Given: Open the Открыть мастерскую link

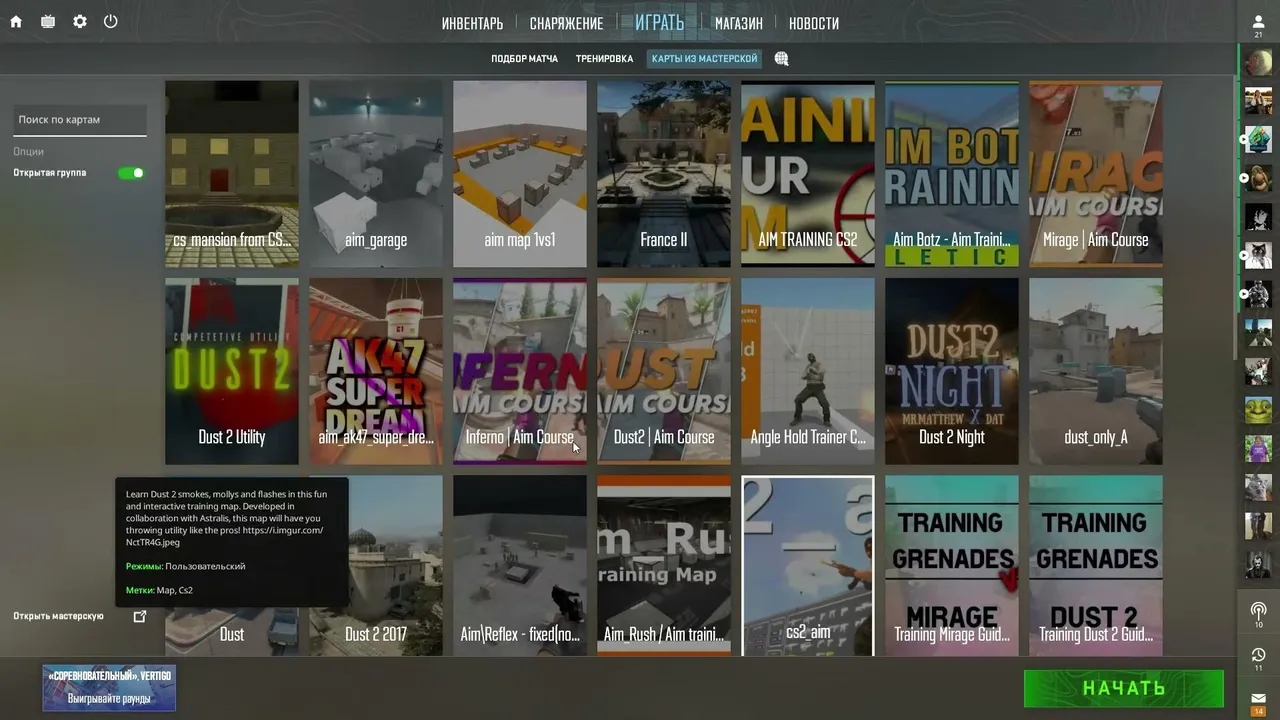Looking at the screenshot, I should pyautogui.click(x=58, y=616).
